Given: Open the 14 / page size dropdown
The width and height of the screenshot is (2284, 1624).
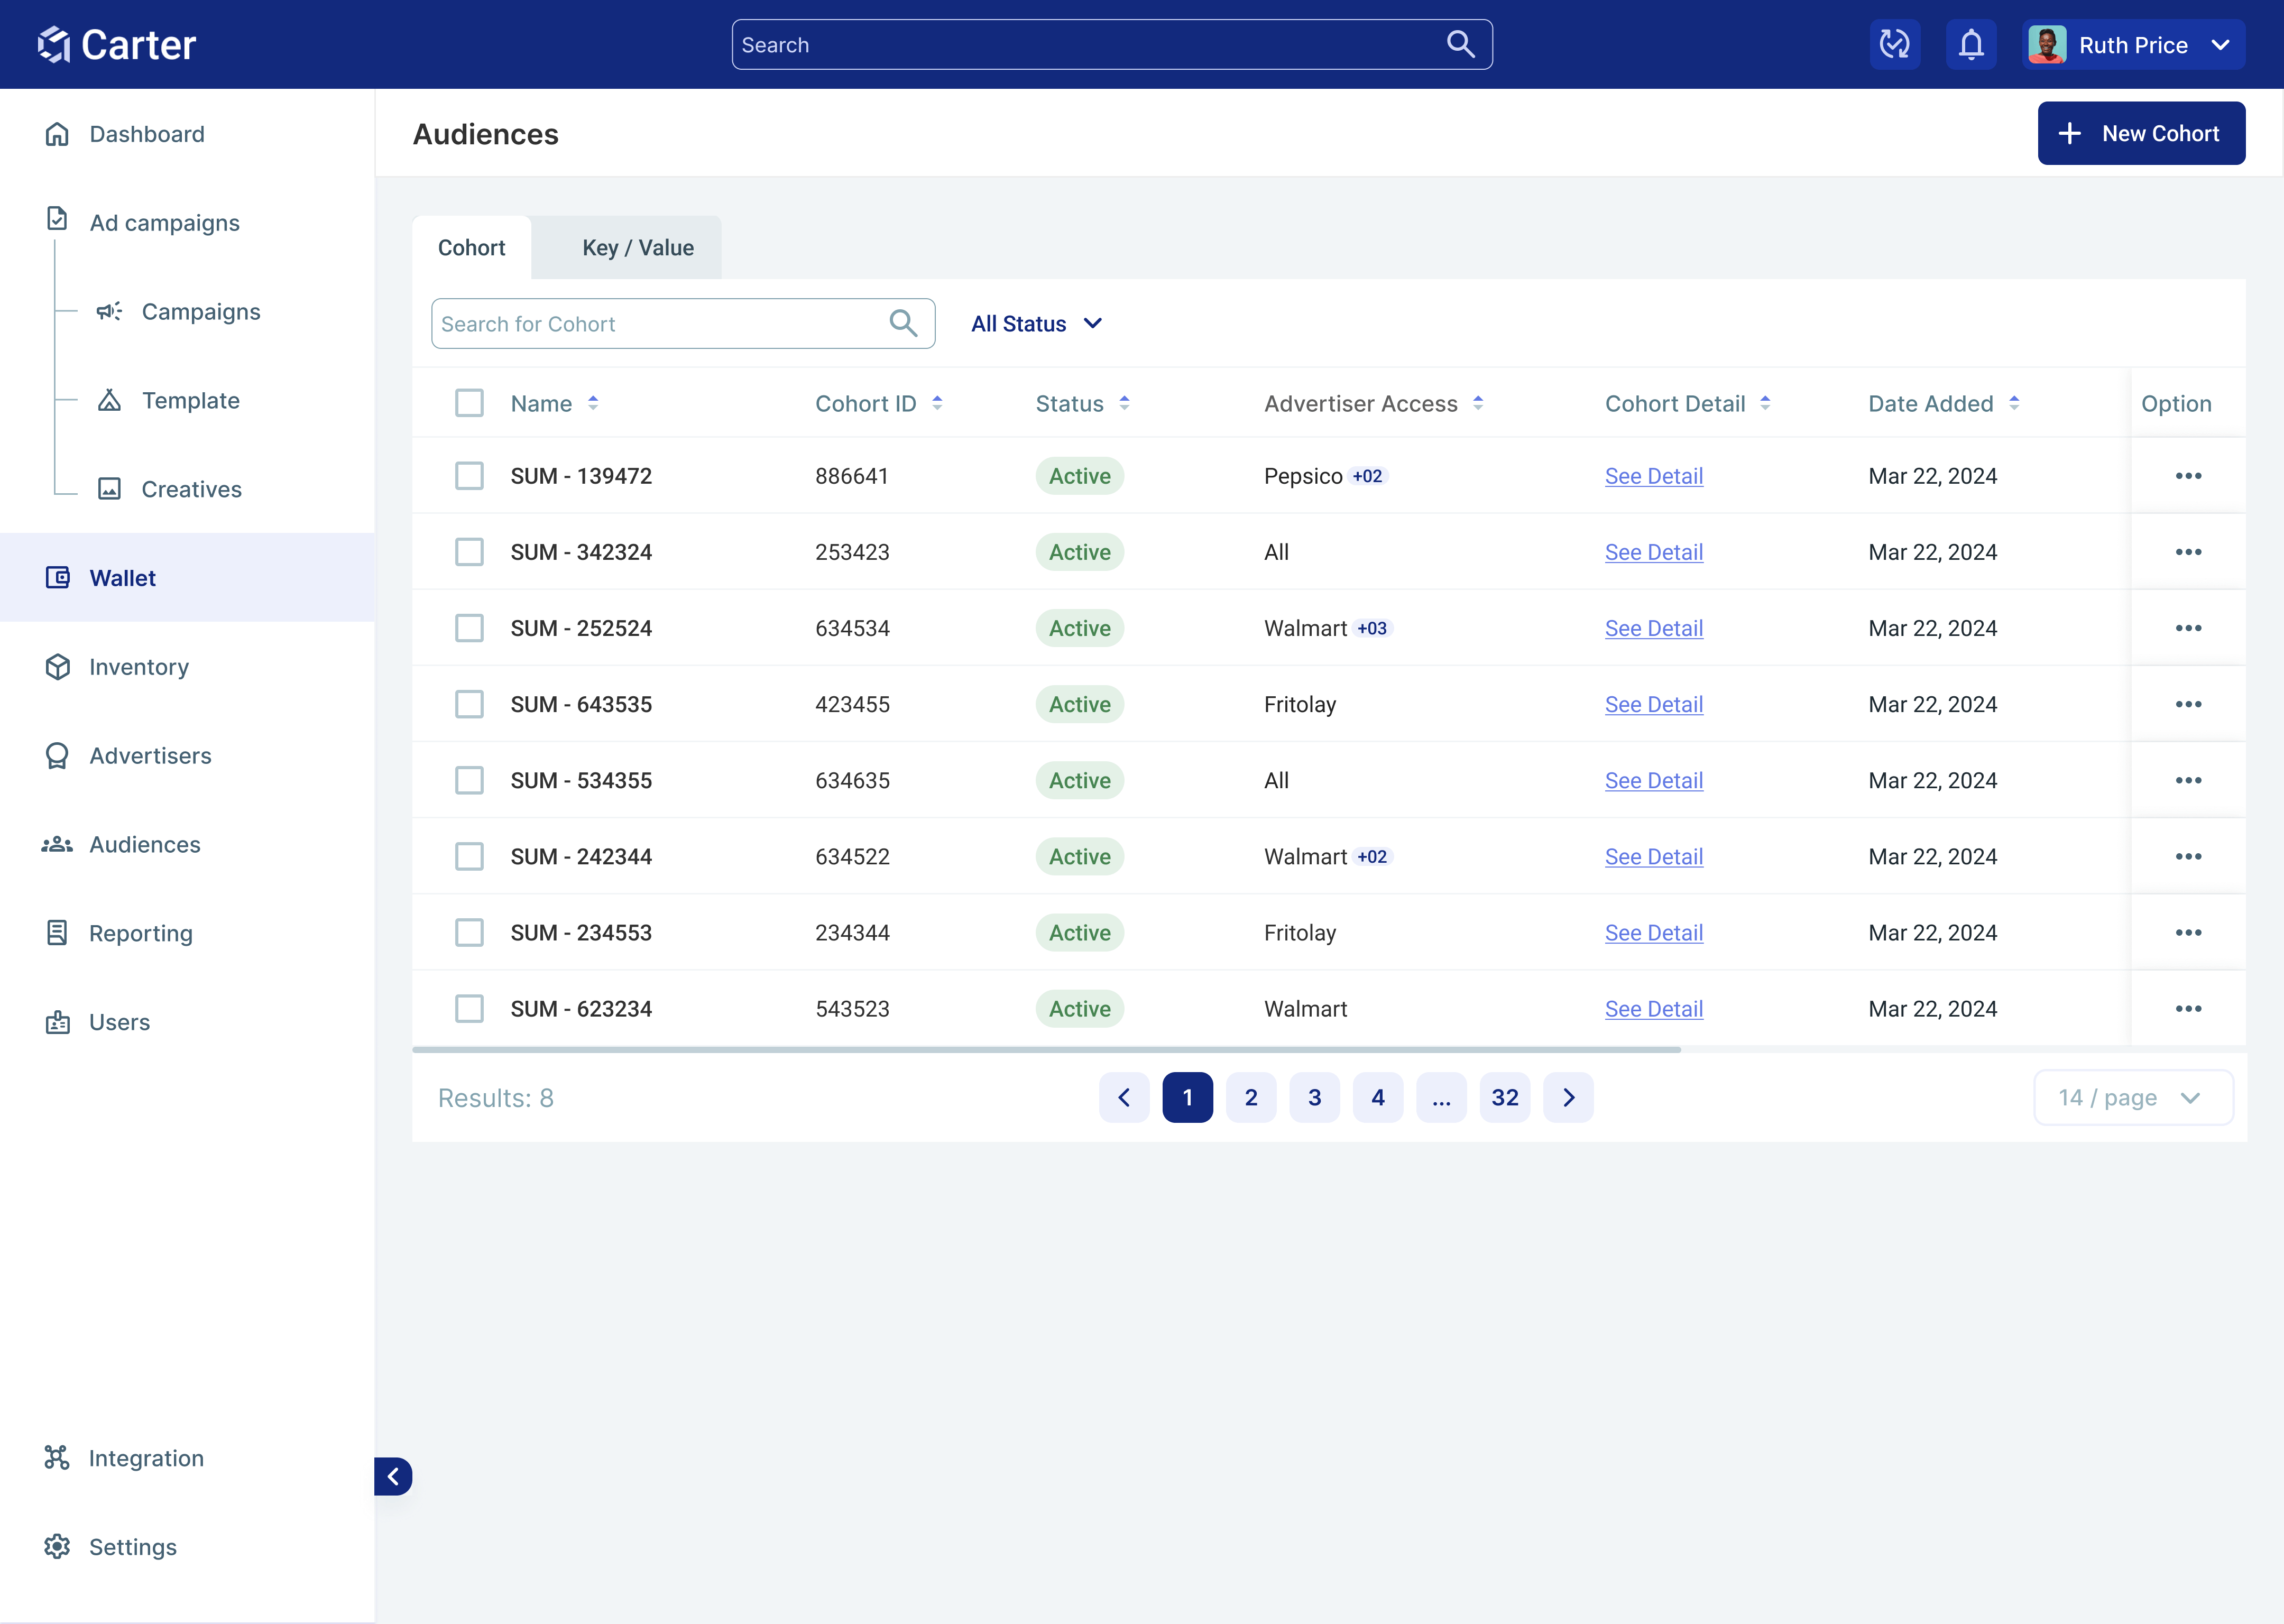Looking at the screenshot, I should pos(2132,1098).
